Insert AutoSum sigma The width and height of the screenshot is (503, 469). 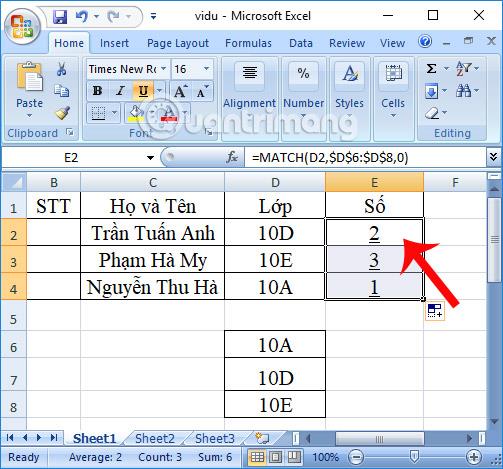(432, 69)
